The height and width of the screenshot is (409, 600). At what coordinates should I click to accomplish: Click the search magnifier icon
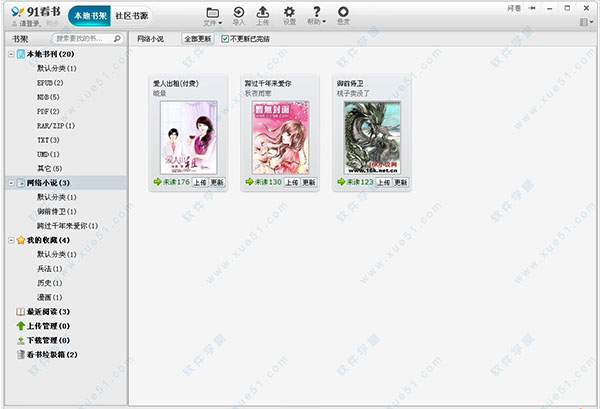(117, 38)
